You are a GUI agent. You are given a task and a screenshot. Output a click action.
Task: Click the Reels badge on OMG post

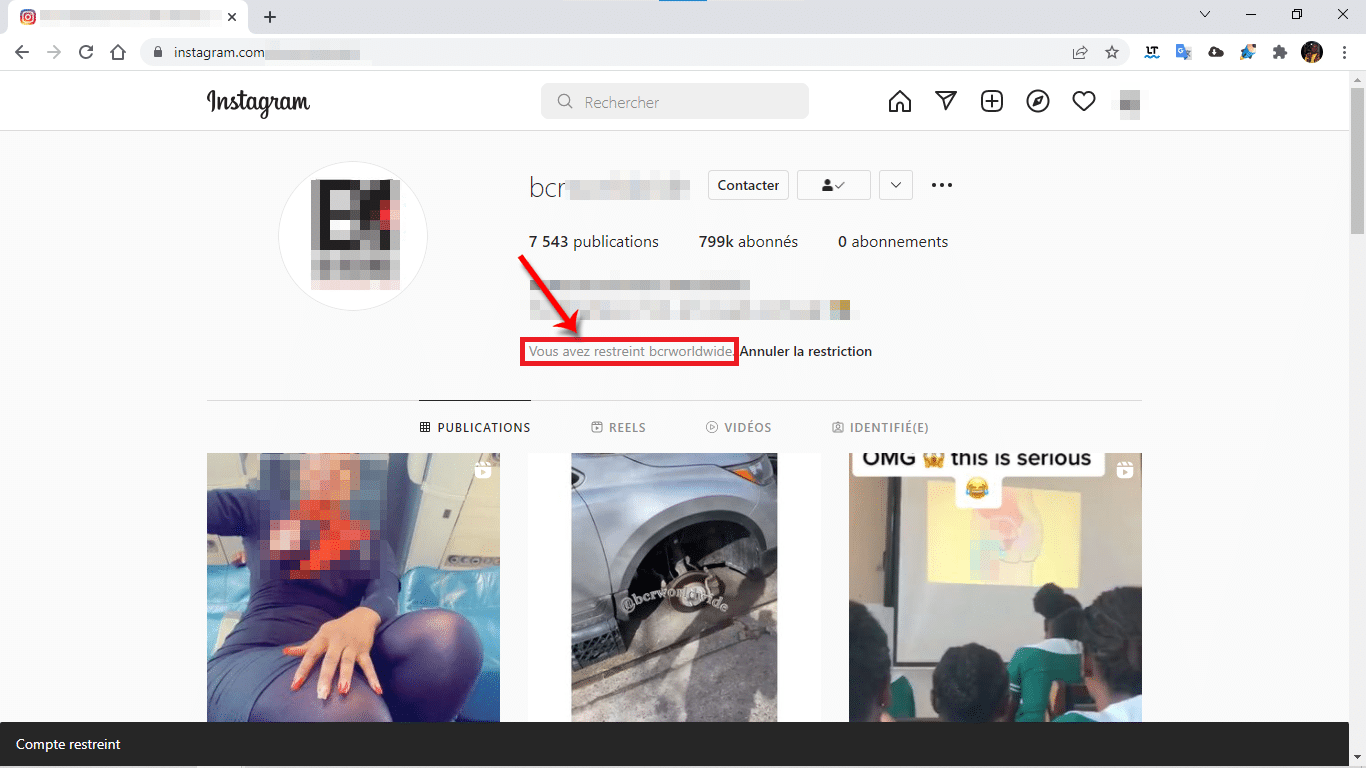tap(1125, 470)
